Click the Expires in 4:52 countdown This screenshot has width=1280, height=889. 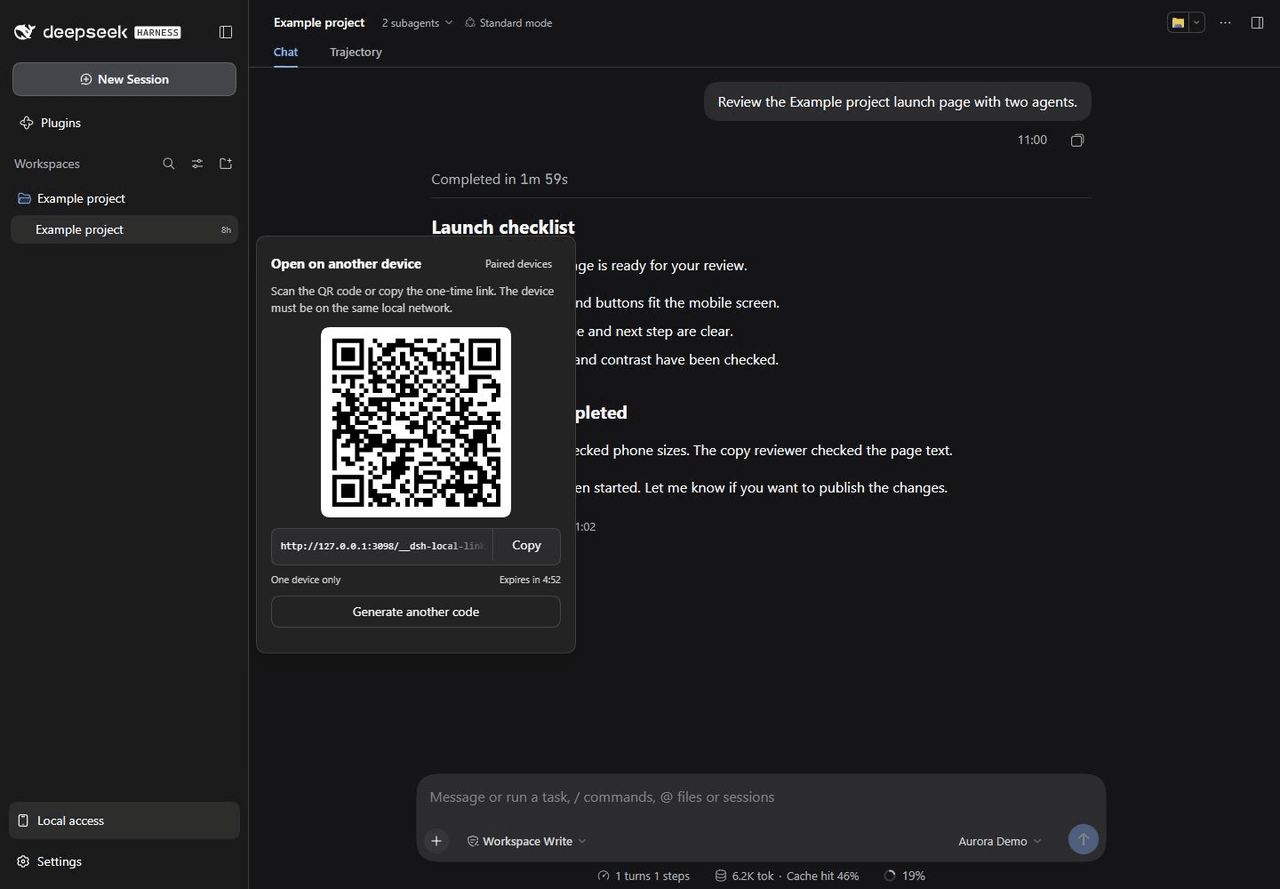530,580
